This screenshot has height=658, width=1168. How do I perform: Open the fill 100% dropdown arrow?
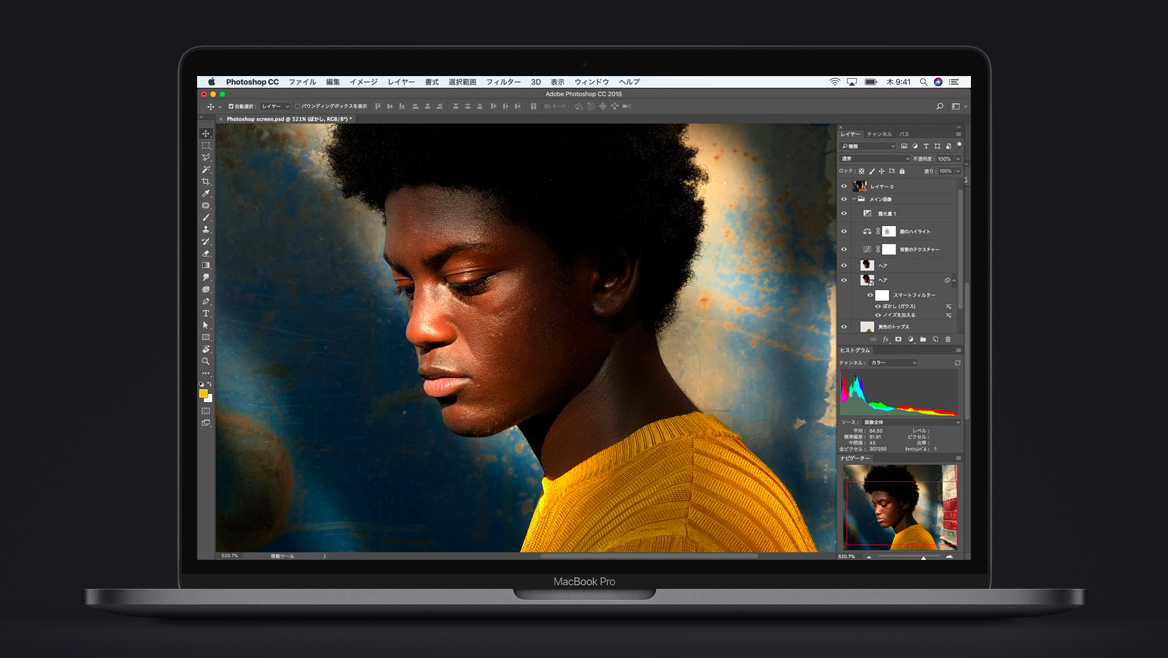pos(958,171)
